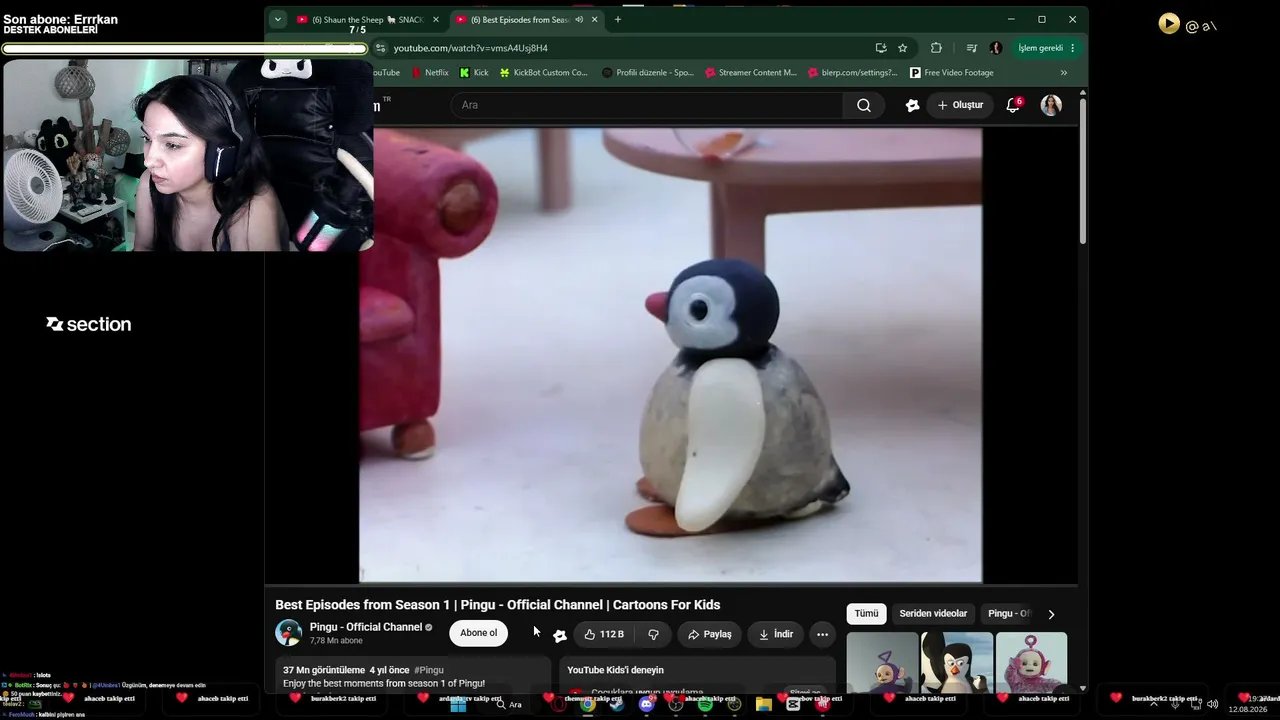Close the Best Episodes tab
This screenshot has width=1280, height=720.
click(595, 19)
